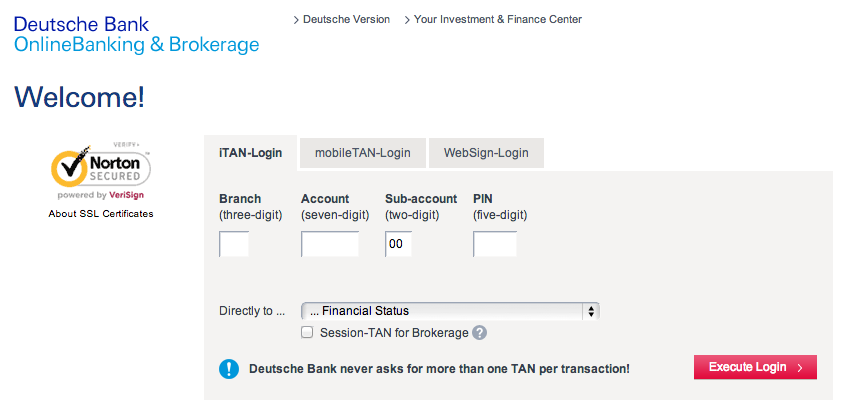Click the Deutsche Bank OnlineBanking logo
The image size is (842, 418).
(x=136, y=35)
